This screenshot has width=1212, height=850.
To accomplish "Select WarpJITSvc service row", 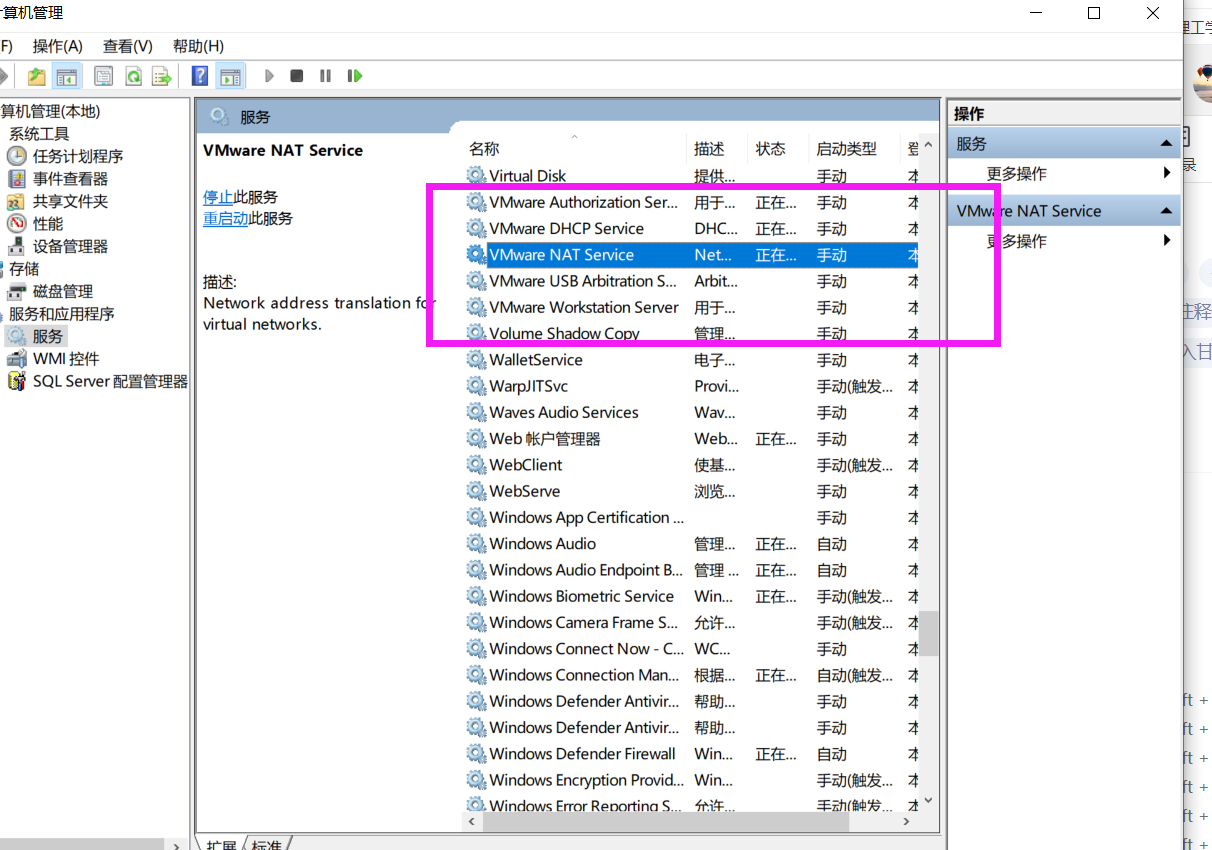I will click(691, 386).
